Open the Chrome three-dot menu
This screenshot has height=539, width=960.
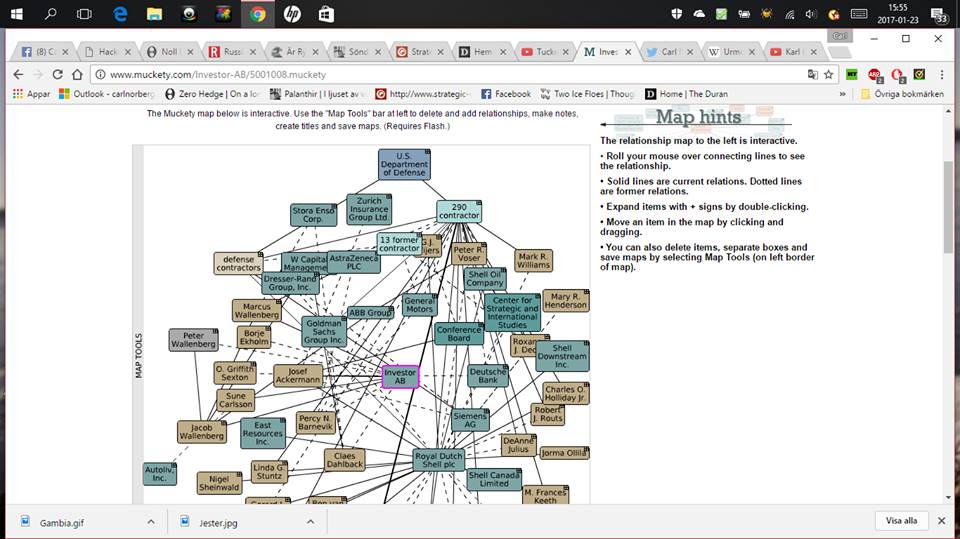click(941, 75)
